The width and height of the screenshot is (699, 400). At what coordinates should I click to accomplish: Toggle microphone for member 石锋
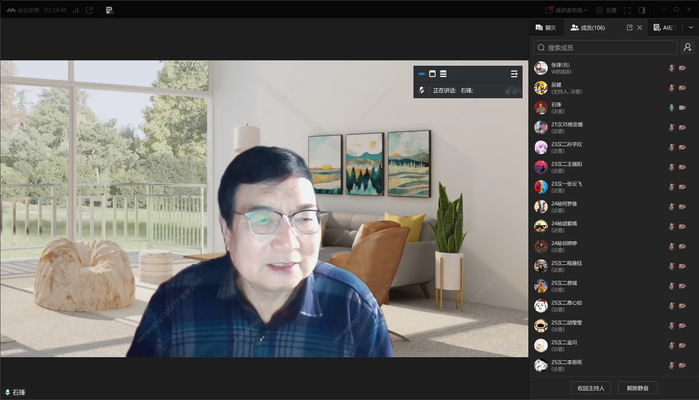pos(671,107)
